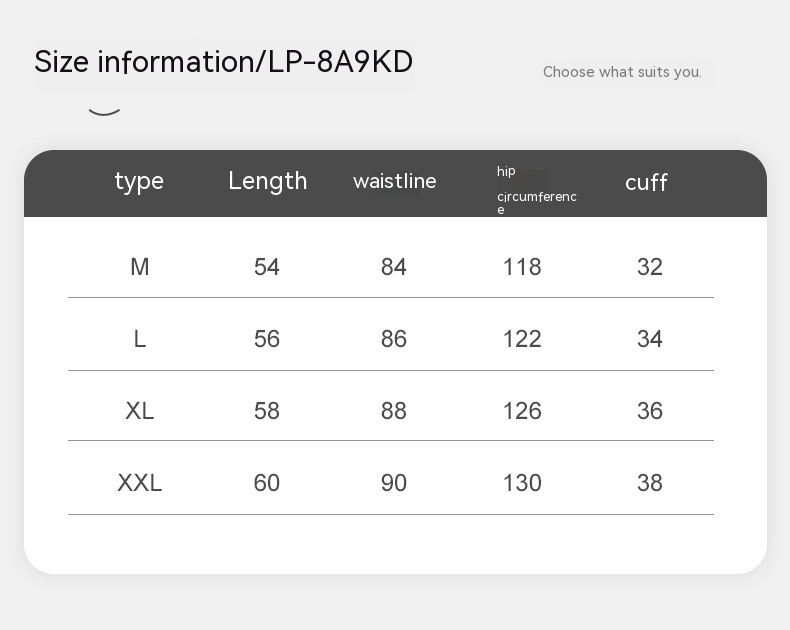Select the XXL size row label
790x630 pixels.
[x=140, y=483]
